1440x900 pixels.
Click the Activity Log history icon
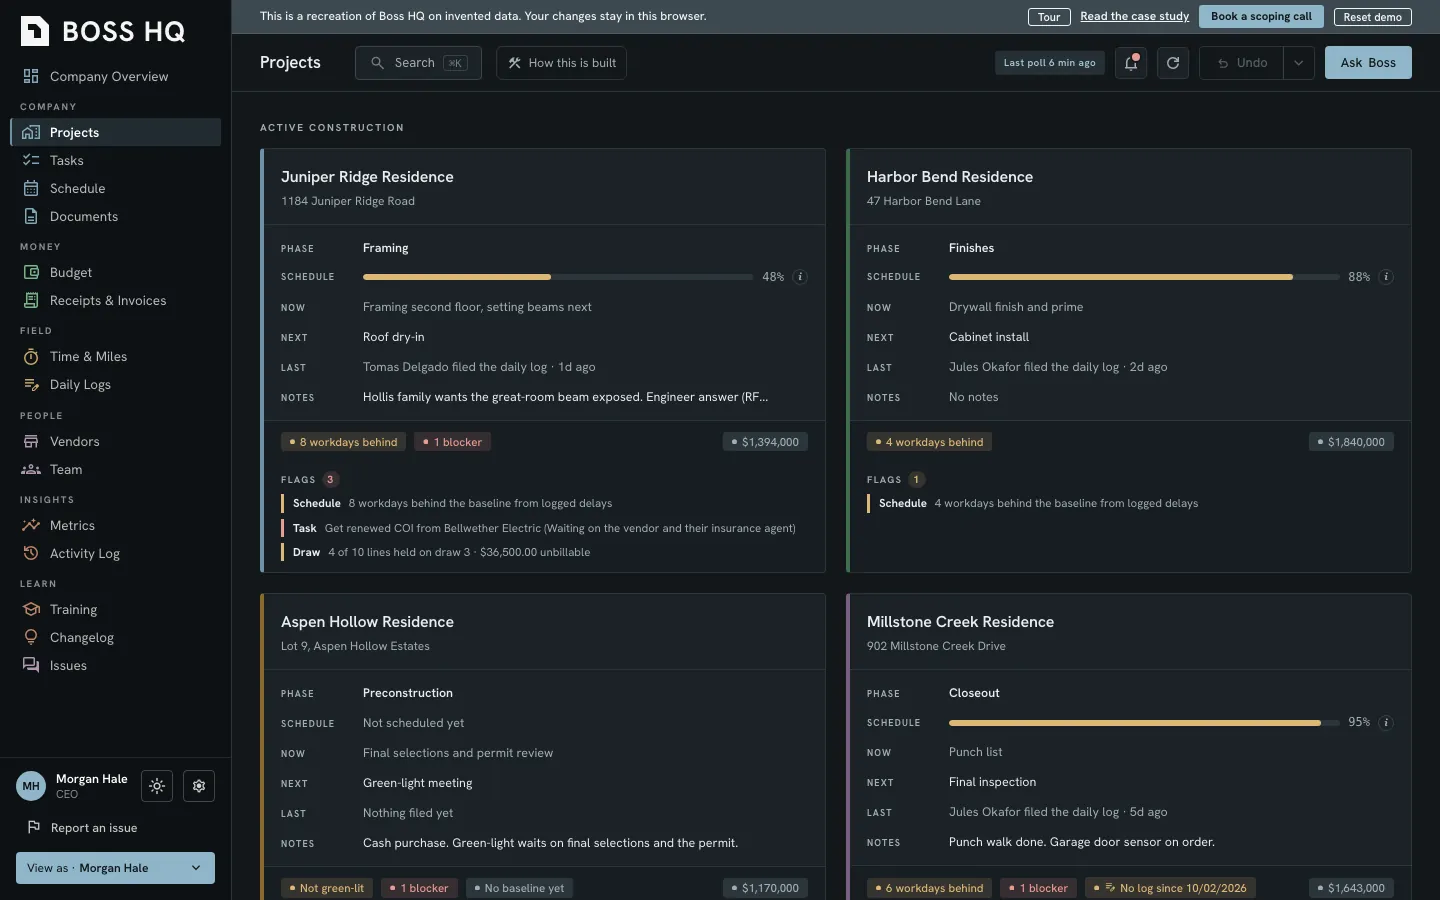(31, 553)
